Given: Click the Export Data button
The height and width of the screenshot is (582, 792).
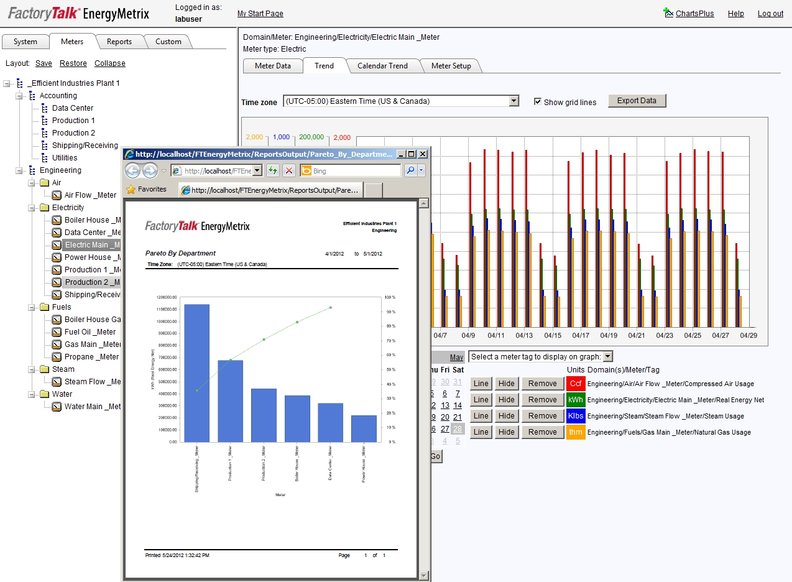Looking at the screenshot, I should 636,101.
